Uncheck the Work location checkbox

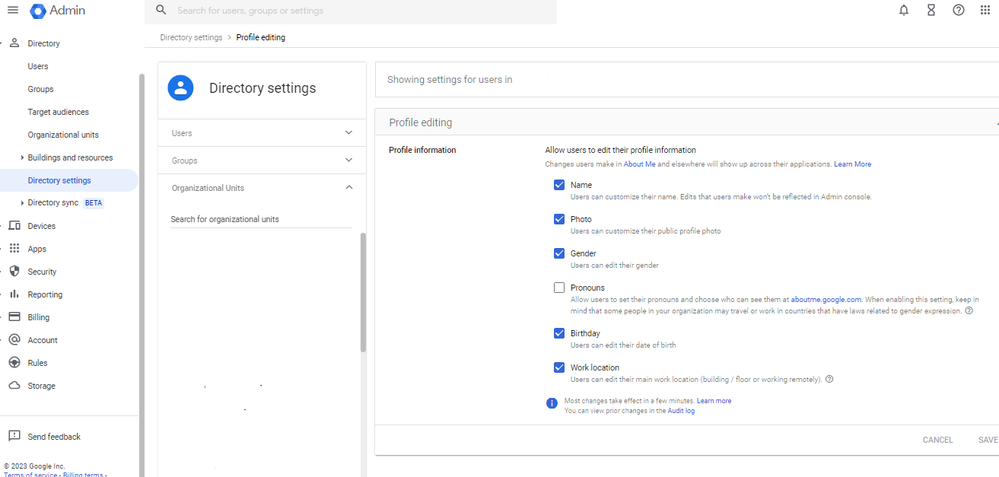click(x=559, y=367)
